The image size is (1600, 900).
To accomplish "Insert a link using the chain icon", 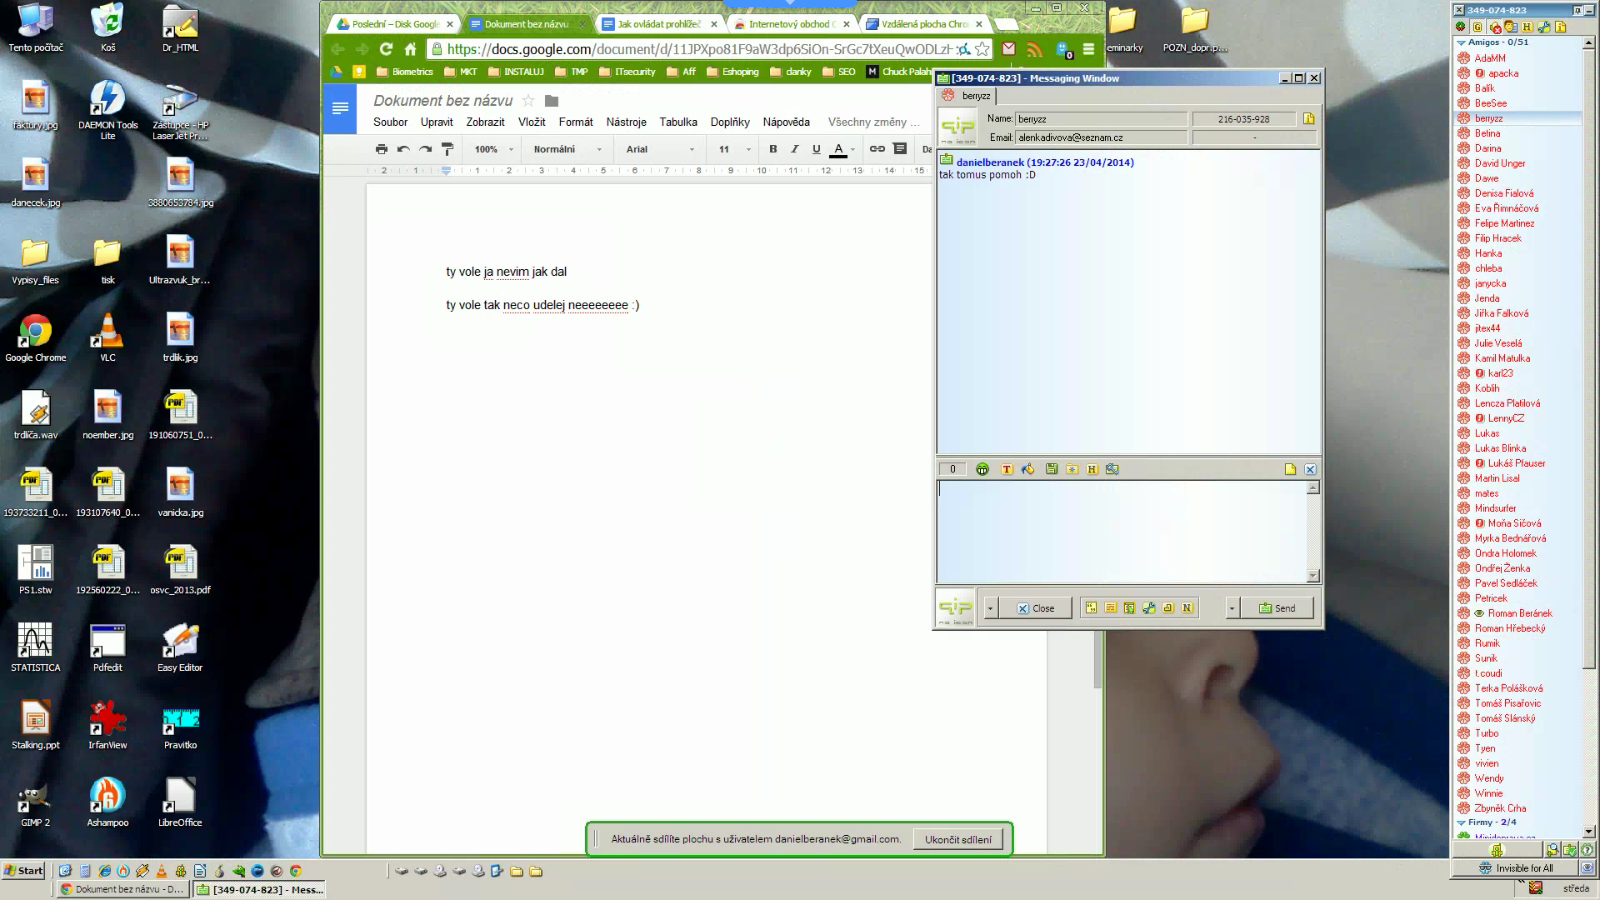I will (x=877, y=149).
